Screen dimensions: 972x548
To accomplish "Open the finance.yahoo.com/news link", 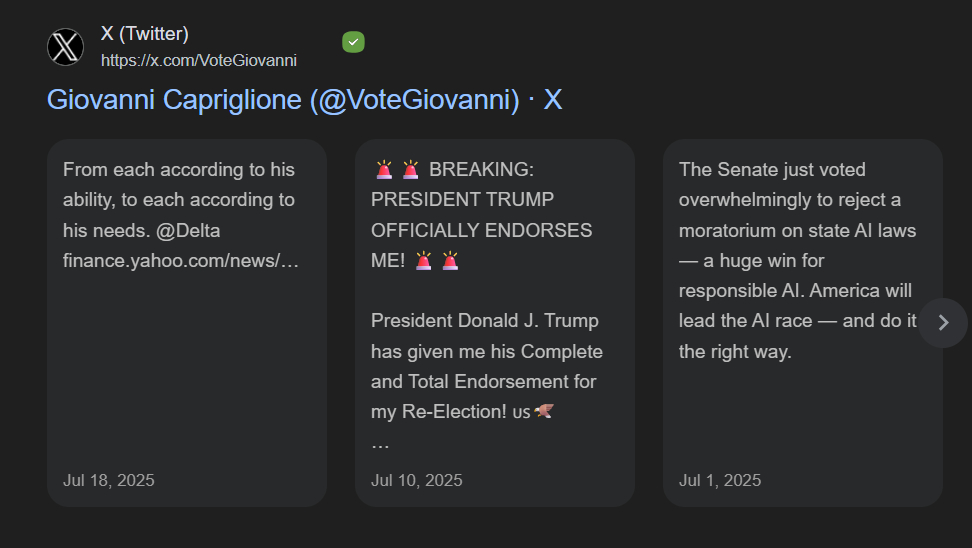I will pyautogui.click(x=181, y=261).
